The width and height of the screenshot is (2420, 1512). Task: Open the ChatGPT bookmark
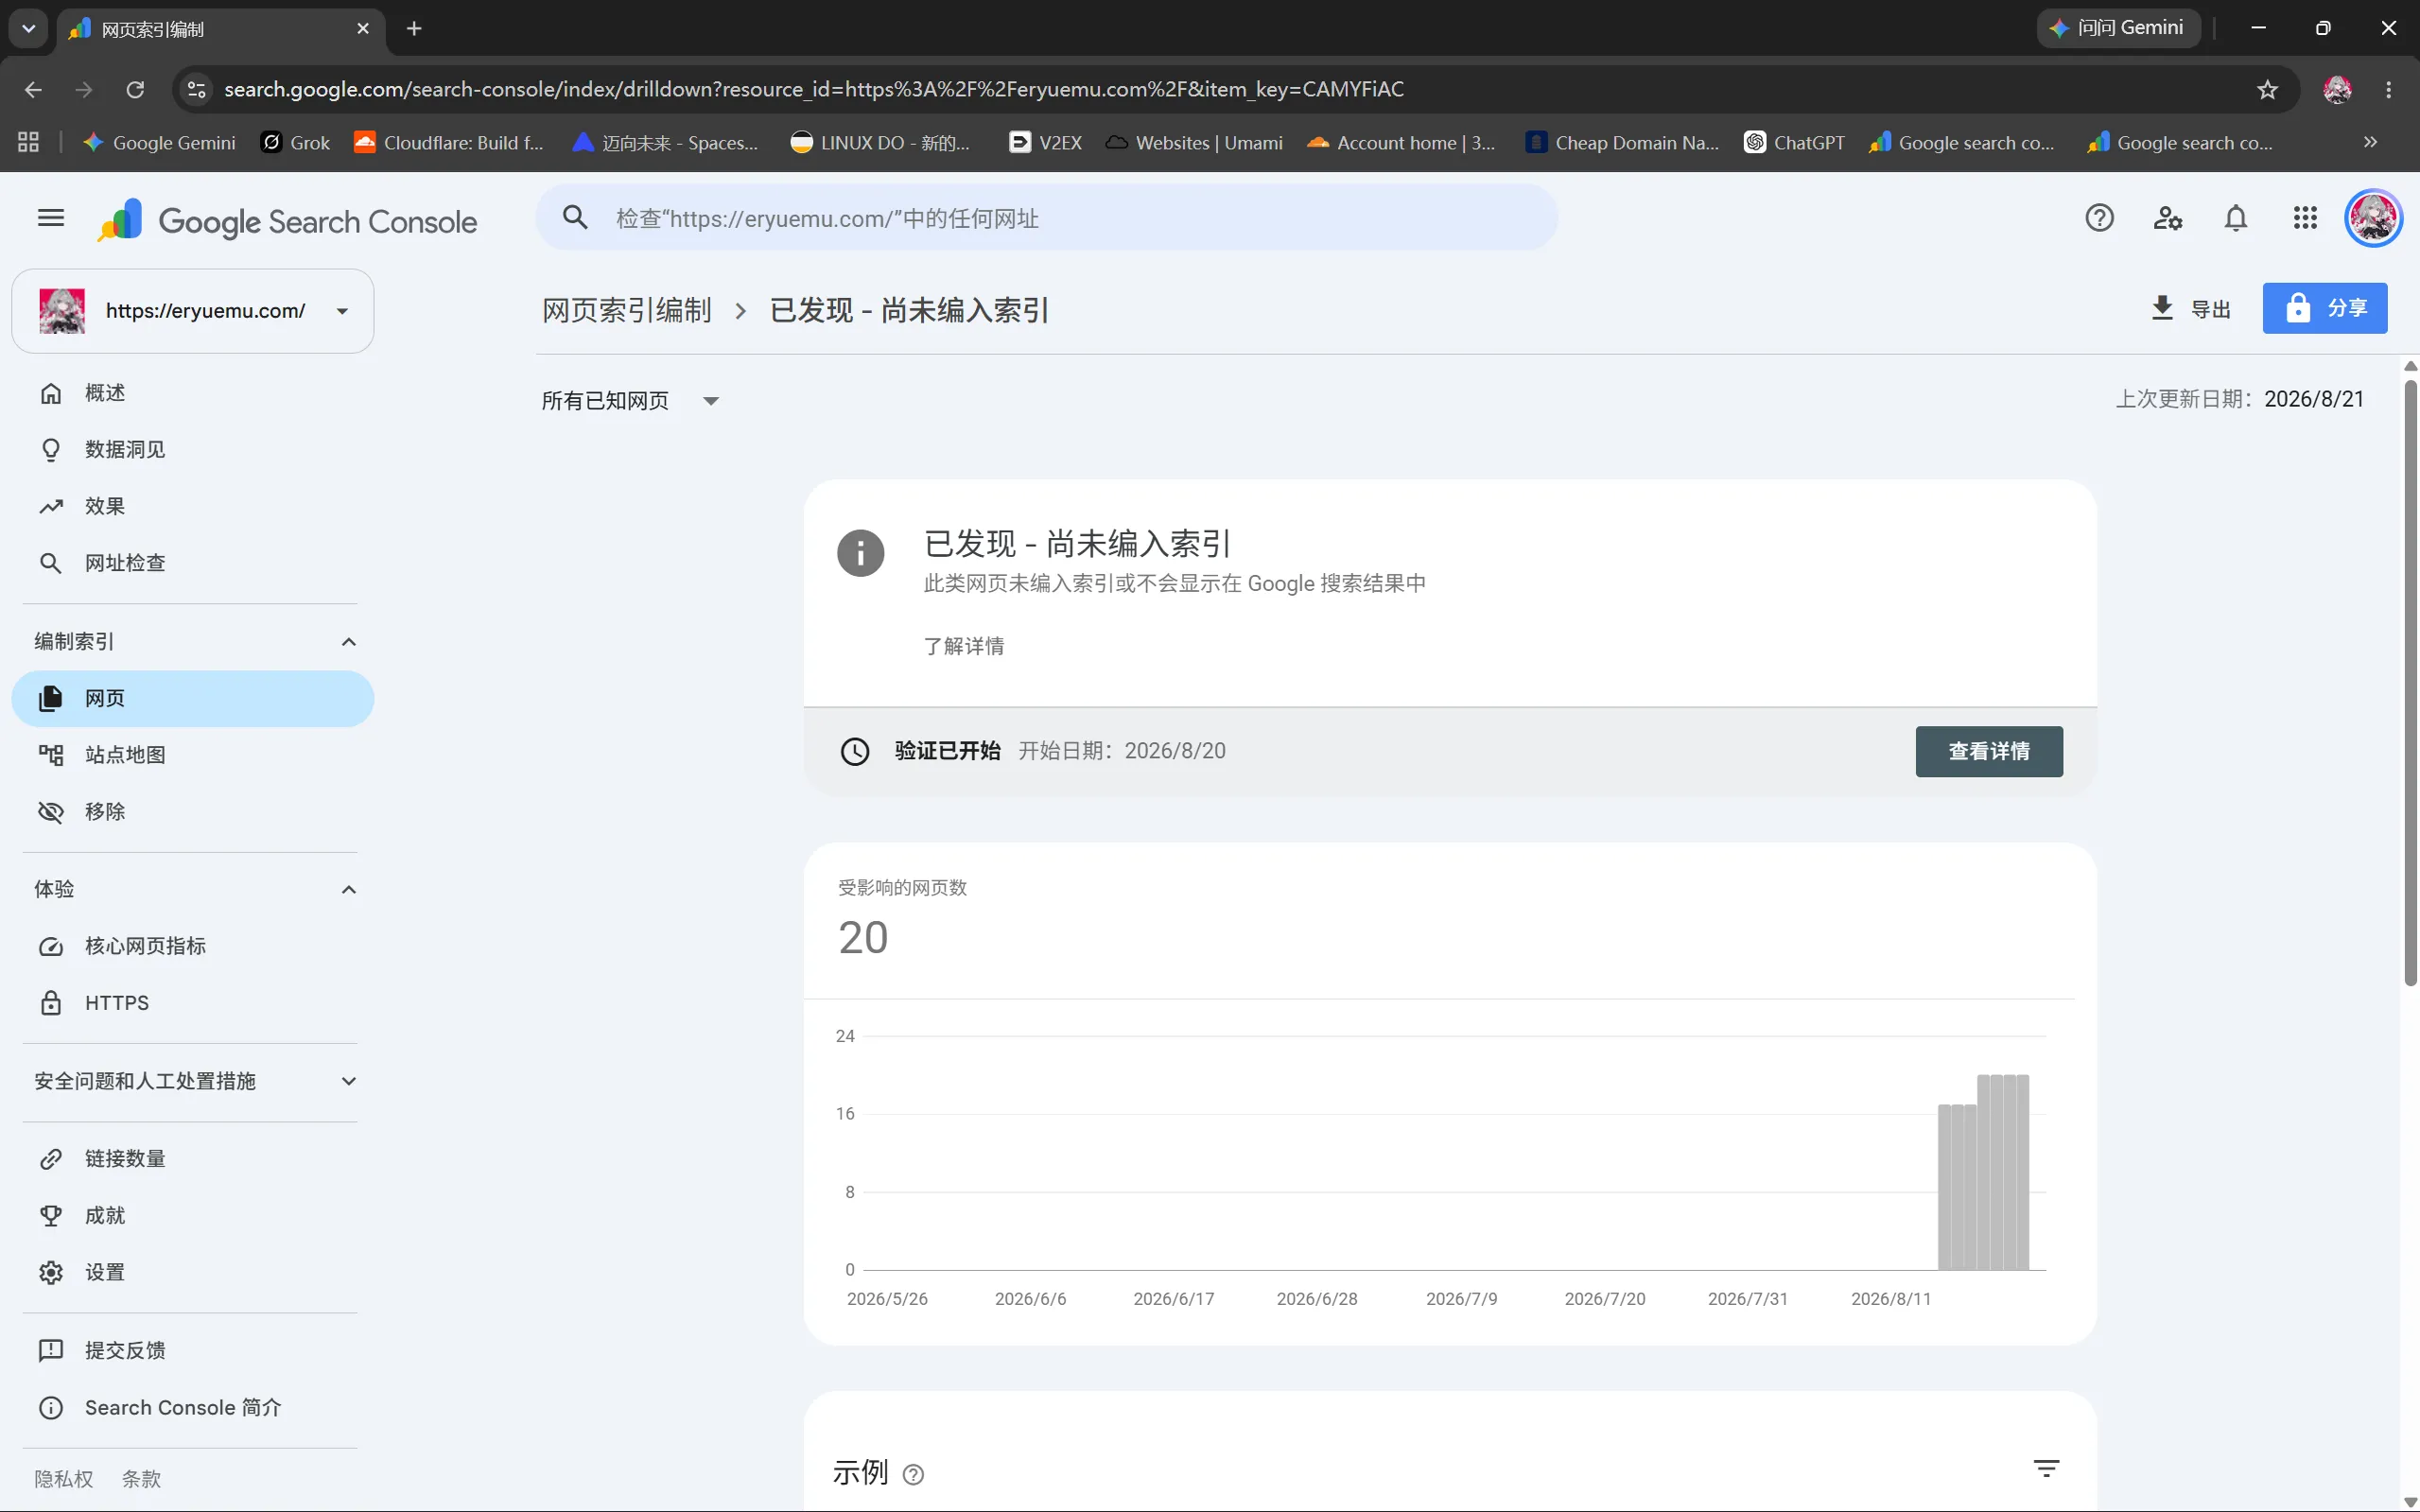[1795, 142]
